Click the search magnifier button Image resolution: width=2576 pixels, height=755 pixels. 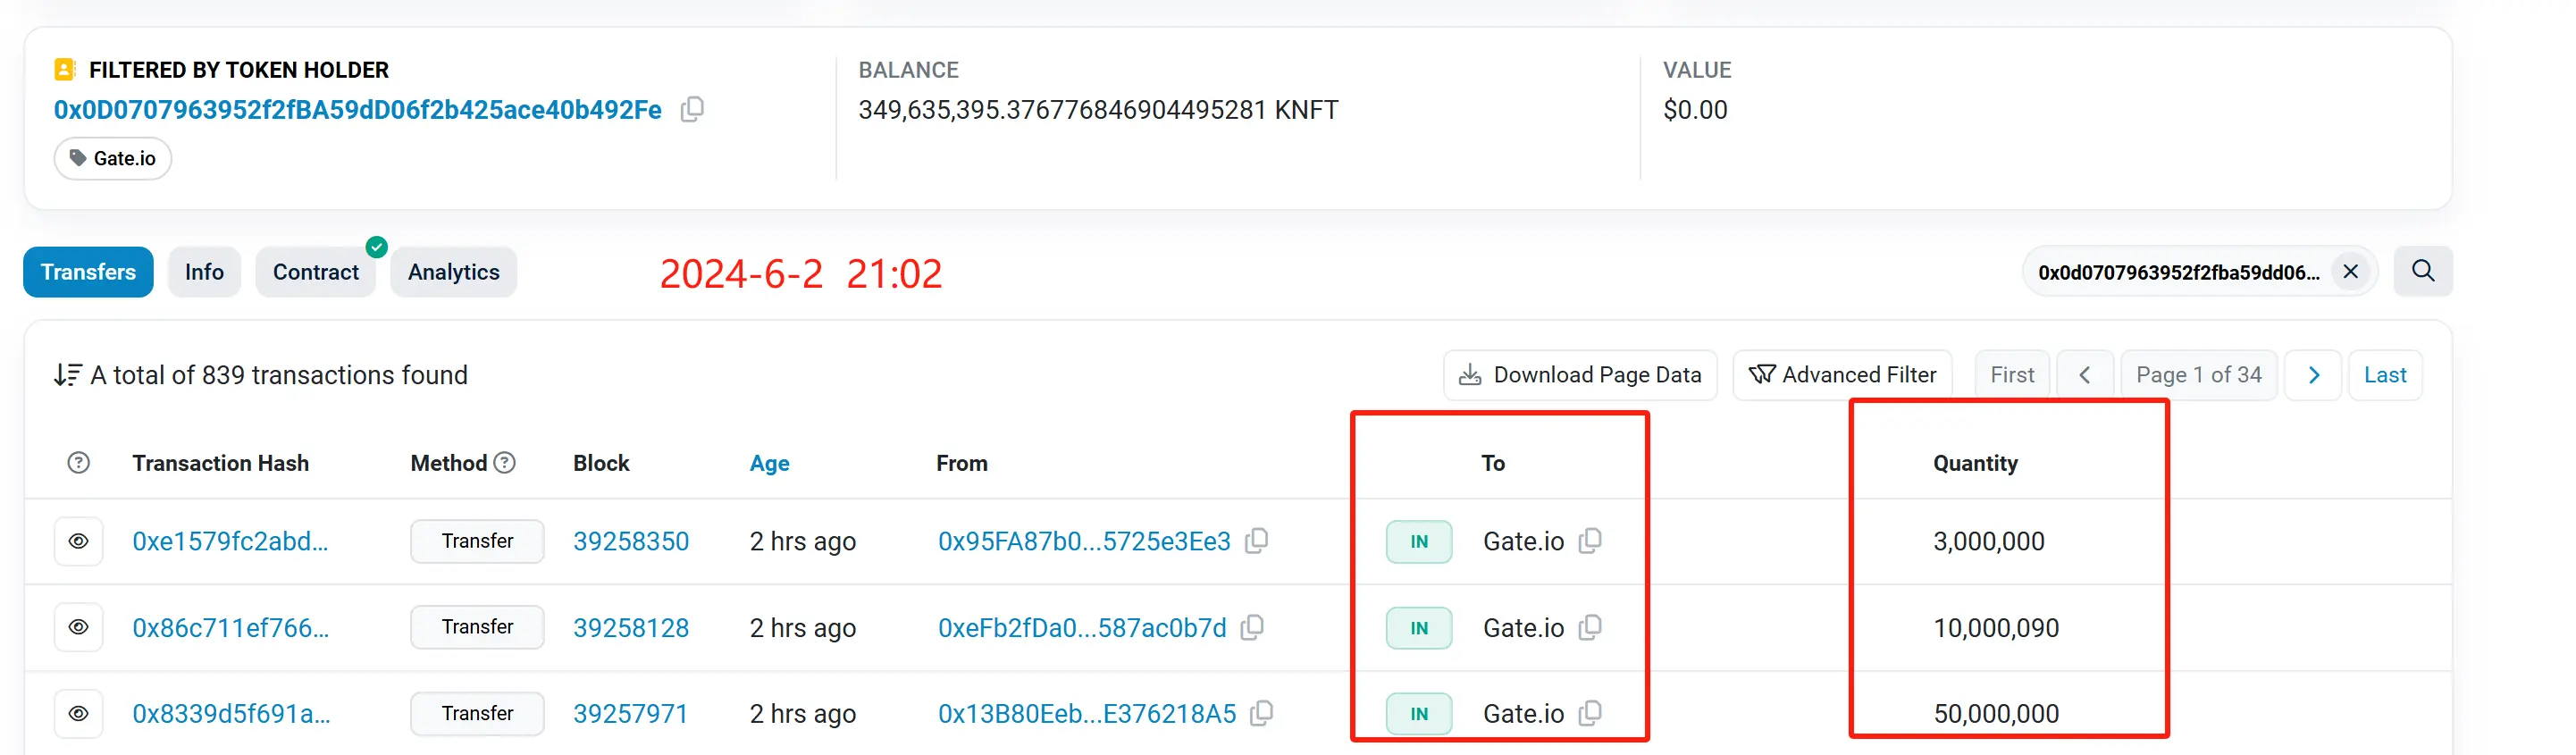click(2423, 271)
